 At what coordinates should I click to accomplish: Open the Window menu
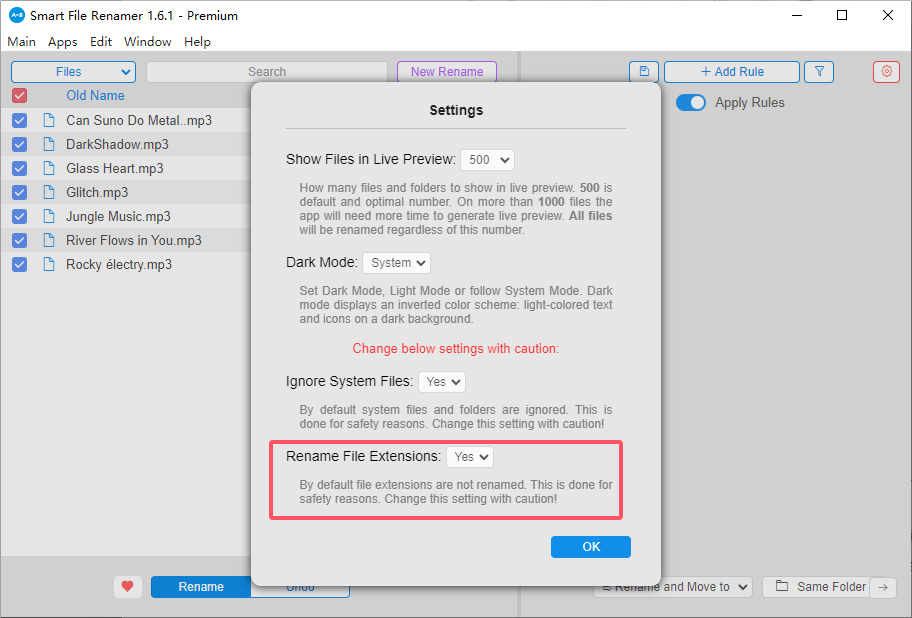(148, 42)
